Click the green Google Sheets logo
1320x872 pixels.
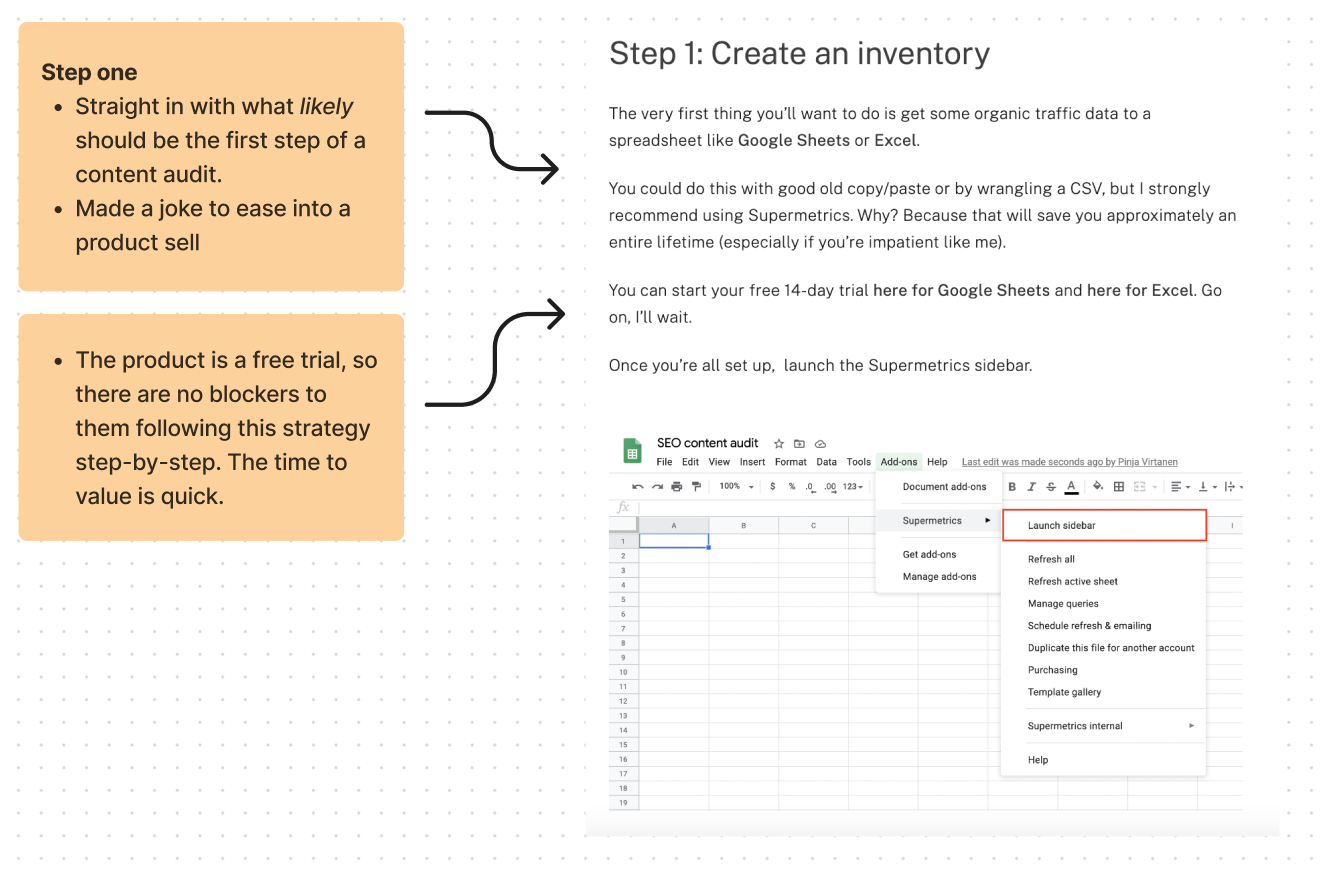click(x=632, y=451)
